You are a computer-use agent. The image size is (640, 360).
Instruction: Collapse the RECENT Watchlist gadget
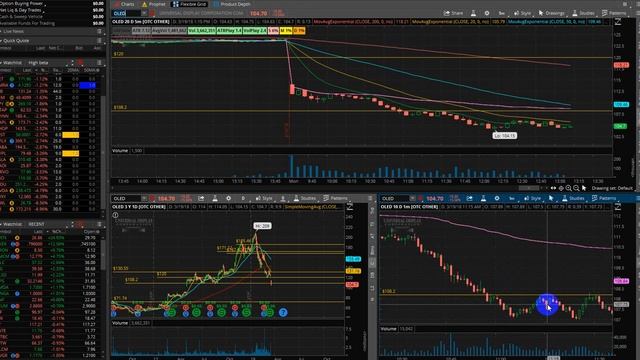[x=2, y=224]
